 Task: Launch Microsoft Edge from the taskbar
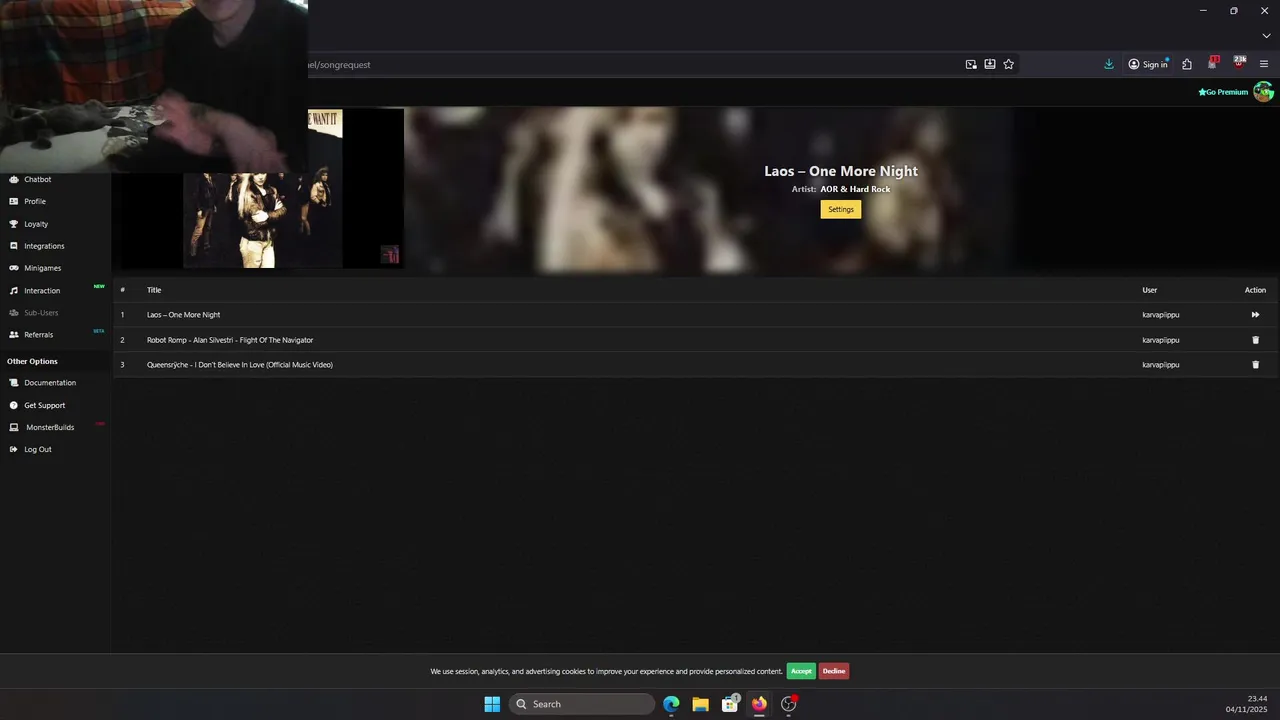[x=671, y=704]
